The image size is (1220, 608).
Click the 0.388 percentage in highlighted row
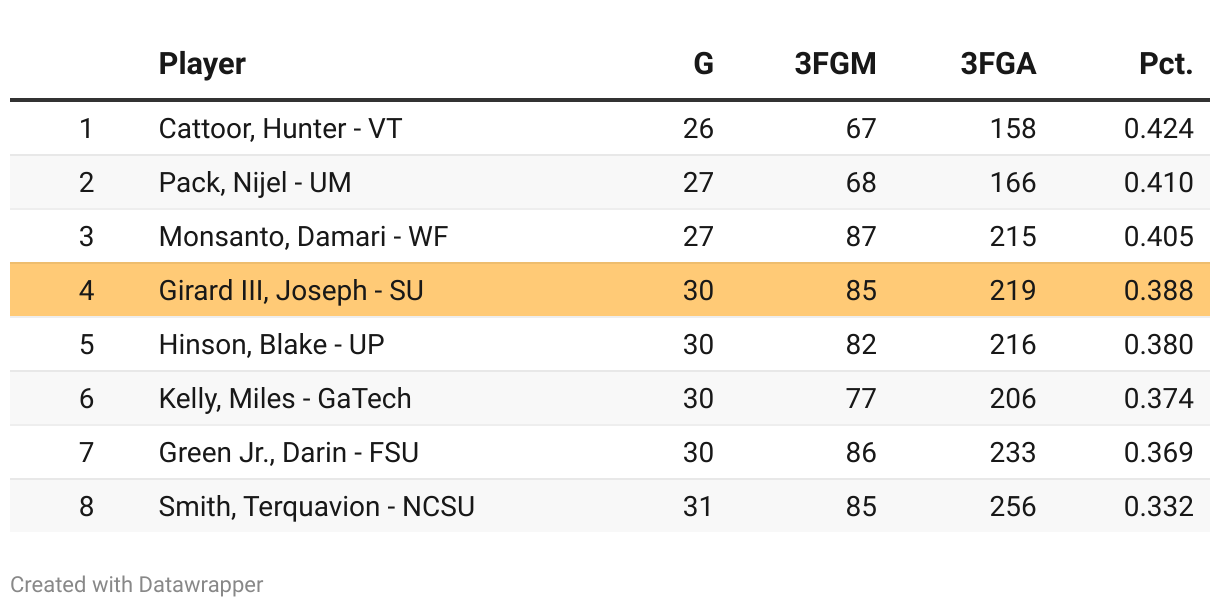click(1159, 291)
